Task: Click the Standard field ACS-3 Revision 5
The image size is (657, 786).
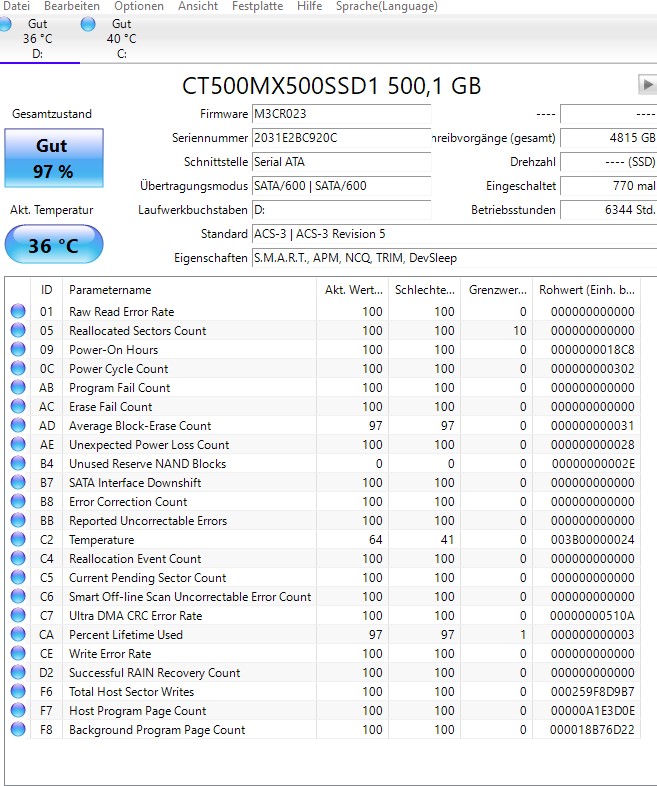Action: point(454,234)
